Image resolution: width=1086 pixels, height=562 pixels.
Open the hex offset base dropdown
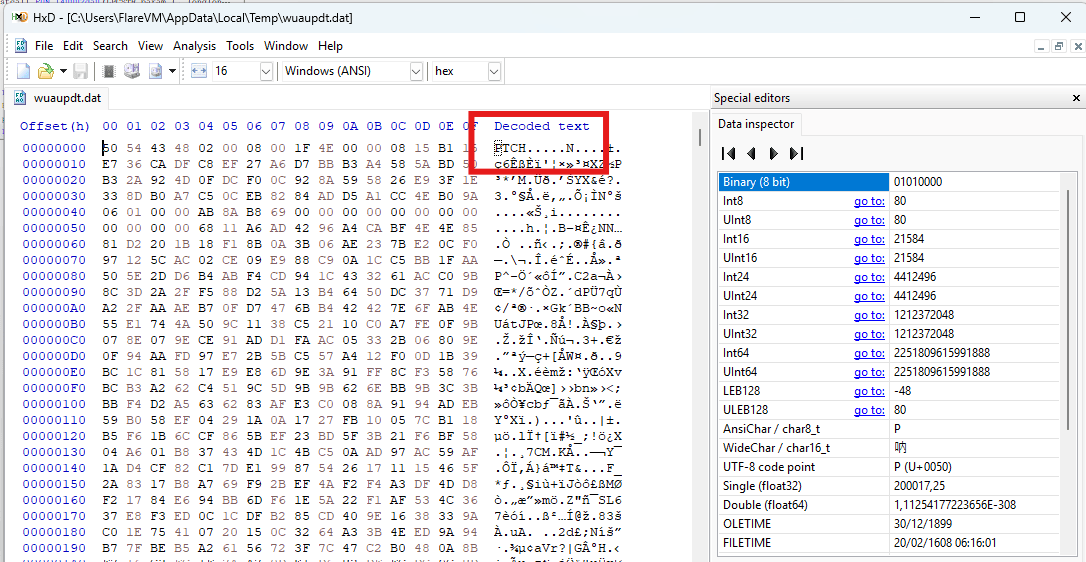click(494, 71)
